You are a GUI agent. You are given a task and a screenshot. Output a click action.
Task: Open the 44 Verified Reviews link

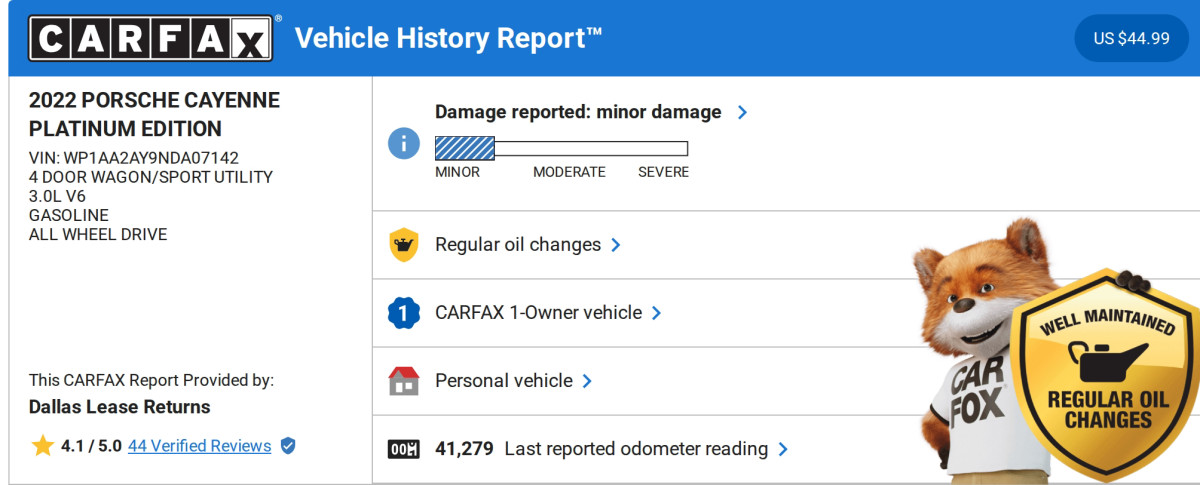(x=199, y=446)
